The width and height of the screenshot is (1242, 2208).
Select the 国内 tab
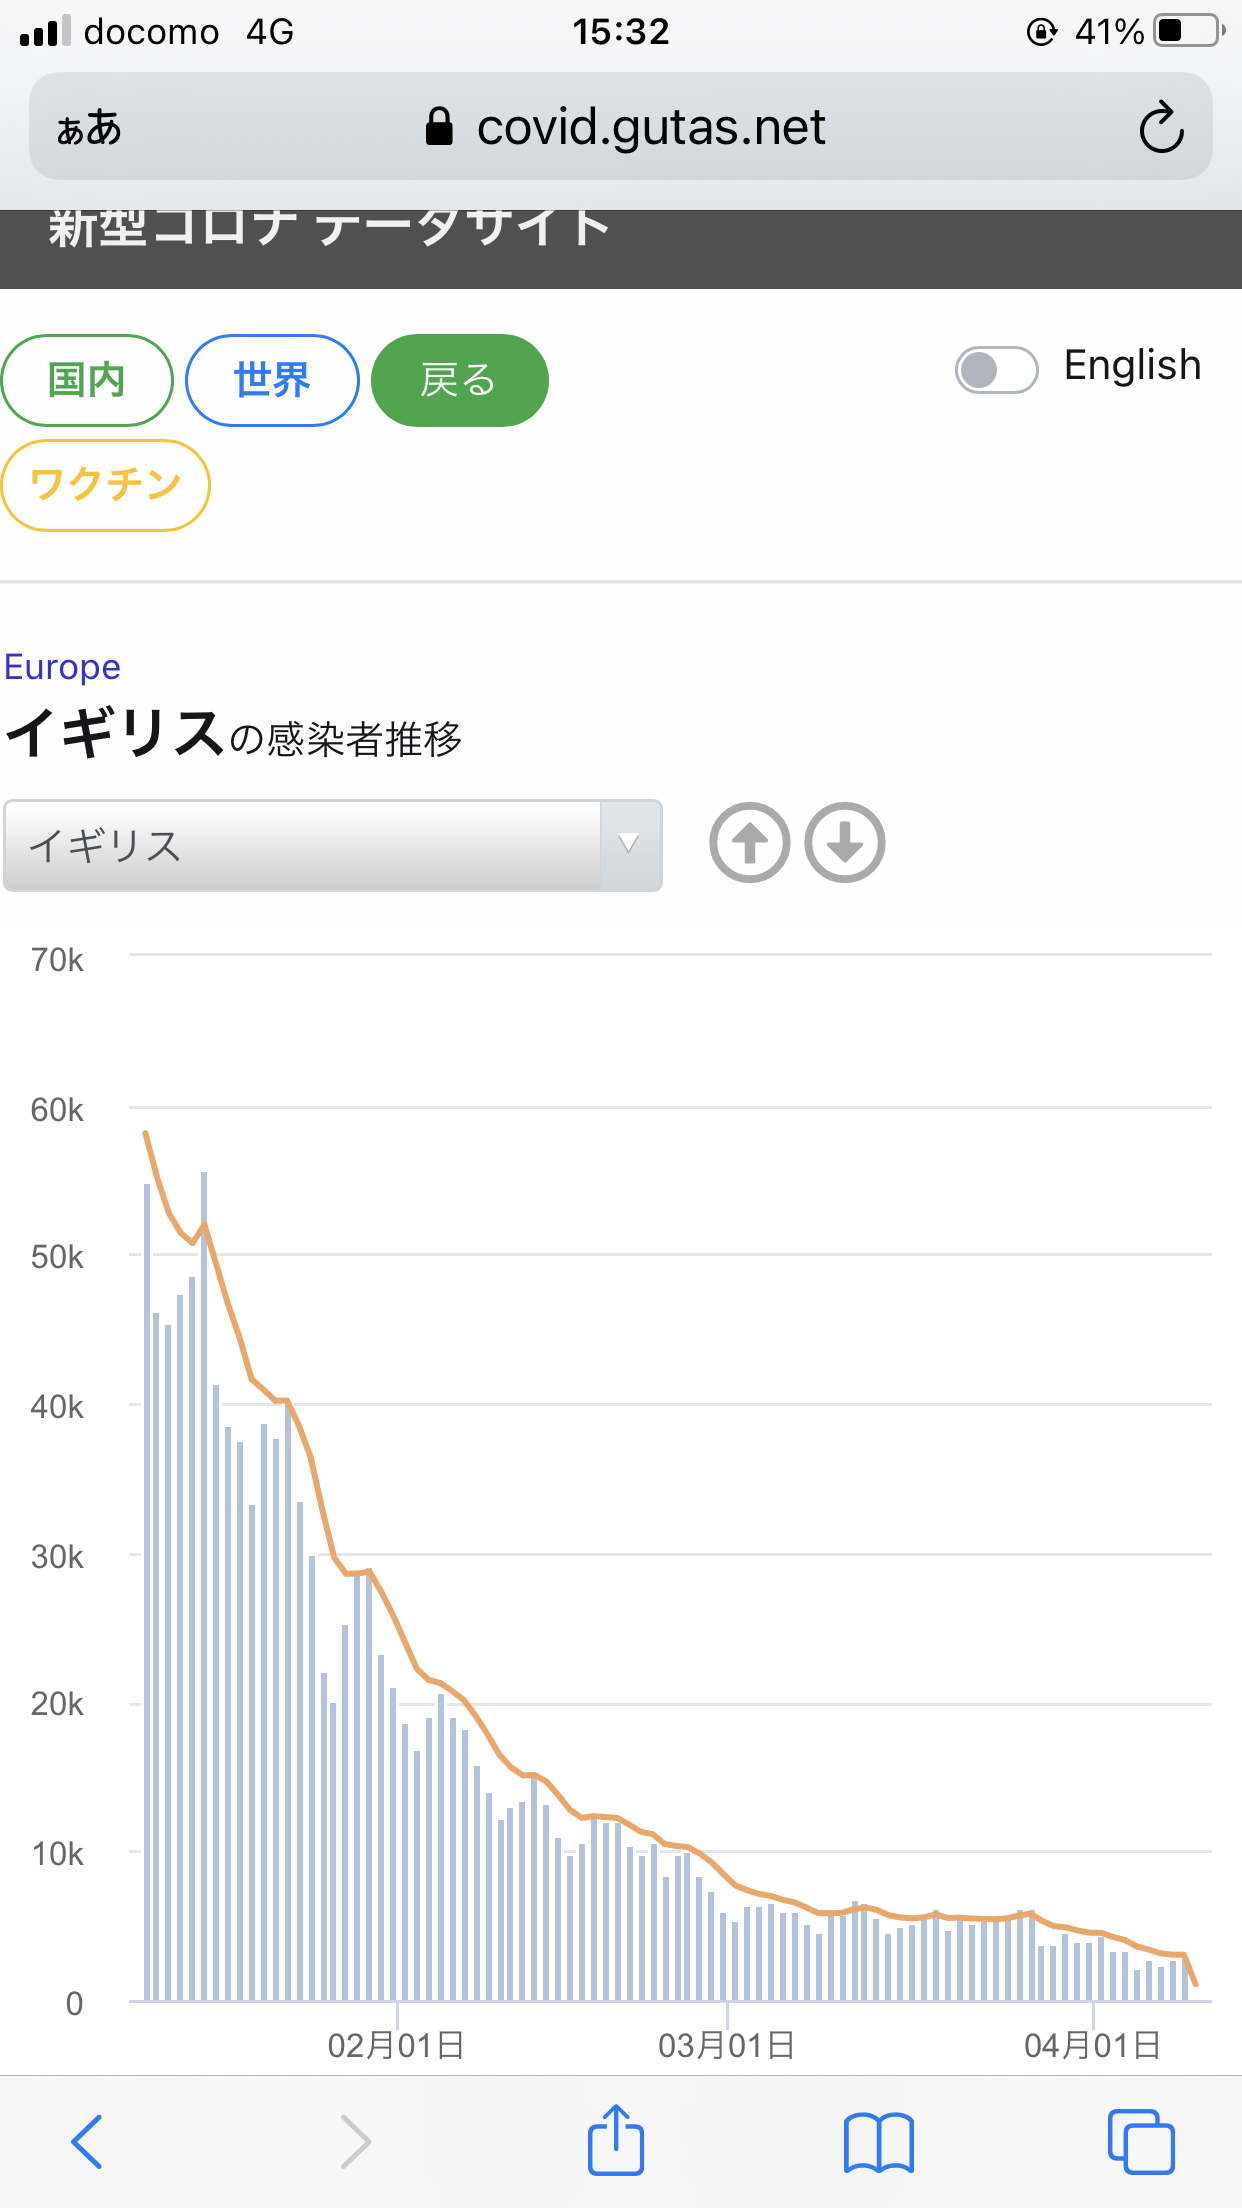(87, 380)
